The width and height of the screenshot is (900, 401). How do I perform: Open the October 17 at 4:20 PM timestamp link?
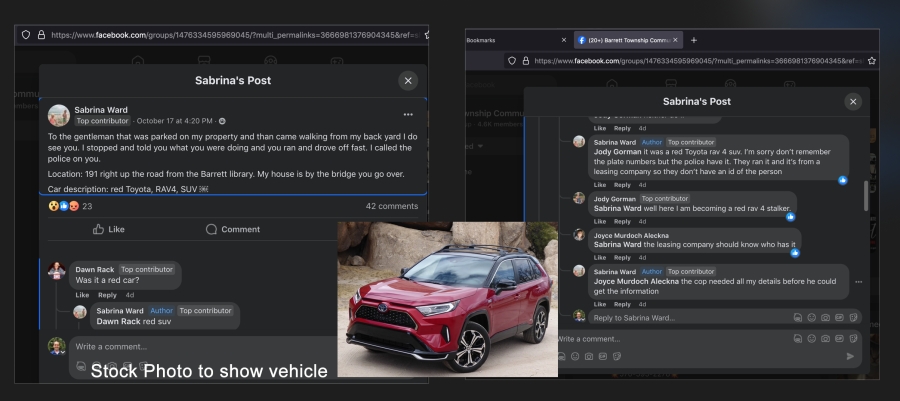click(174, 121)
